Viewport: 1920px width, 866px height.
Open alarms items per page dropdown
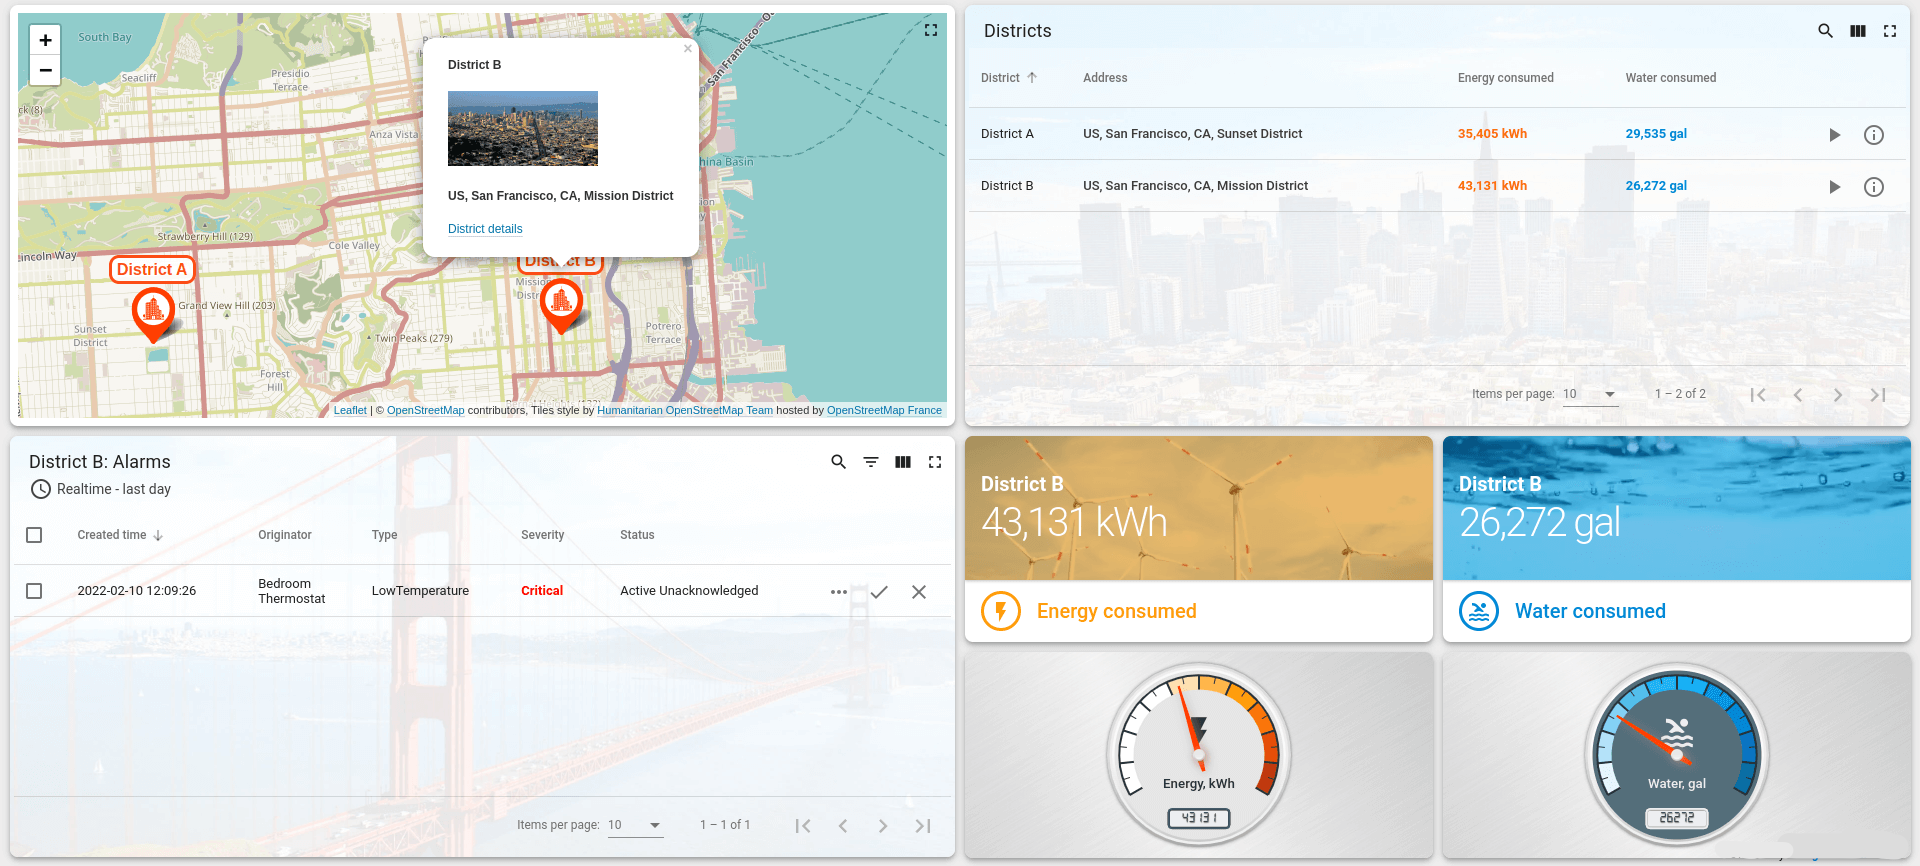[635, 825]
